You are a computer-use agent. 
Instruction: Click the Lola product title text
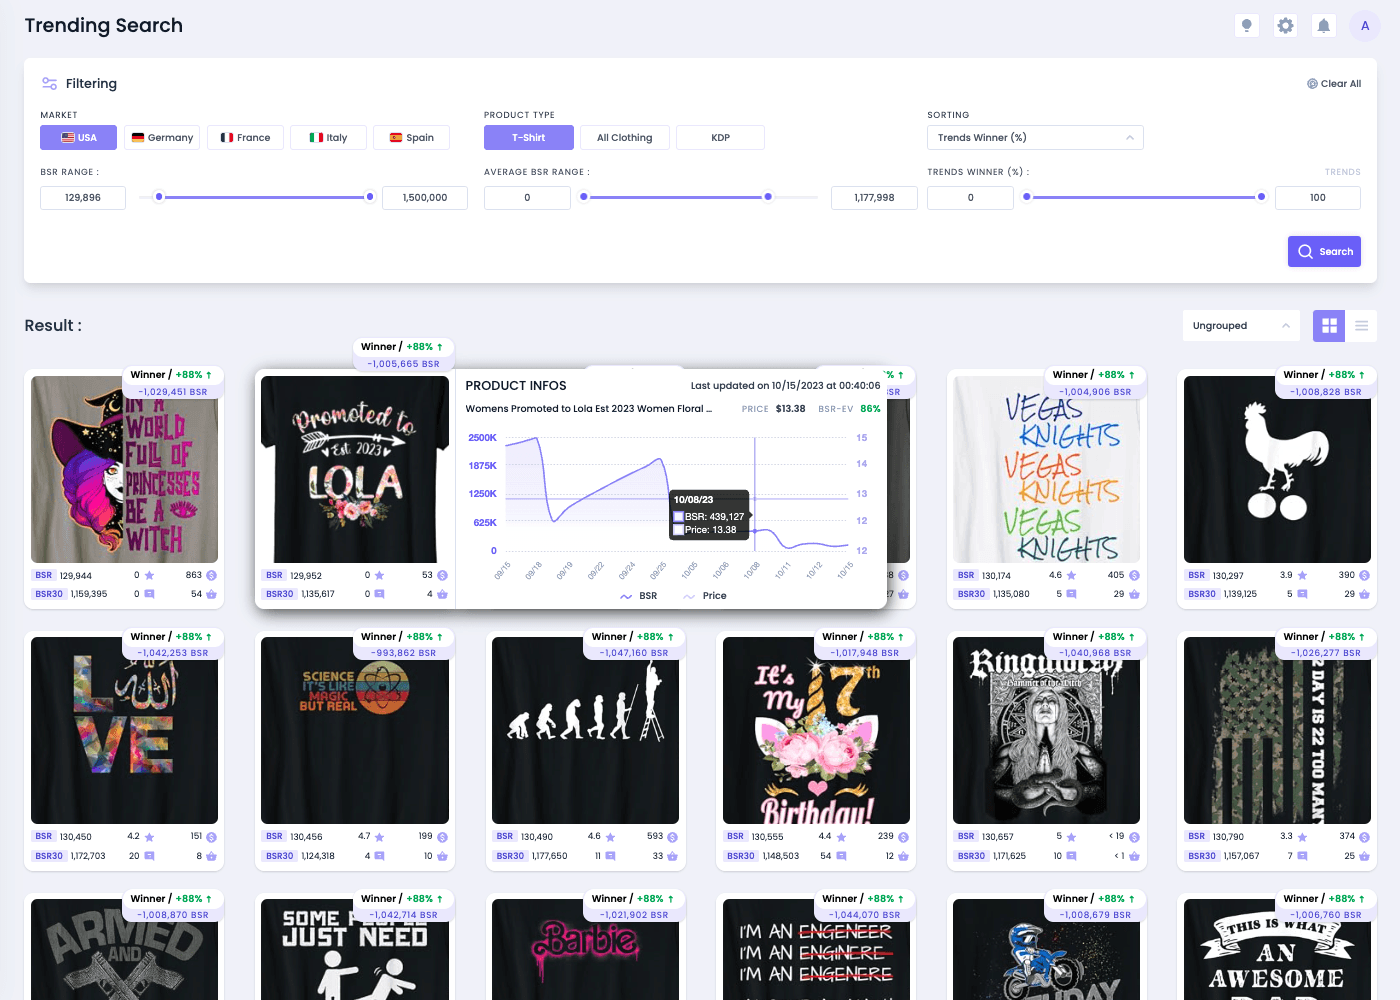pos(589,409)
